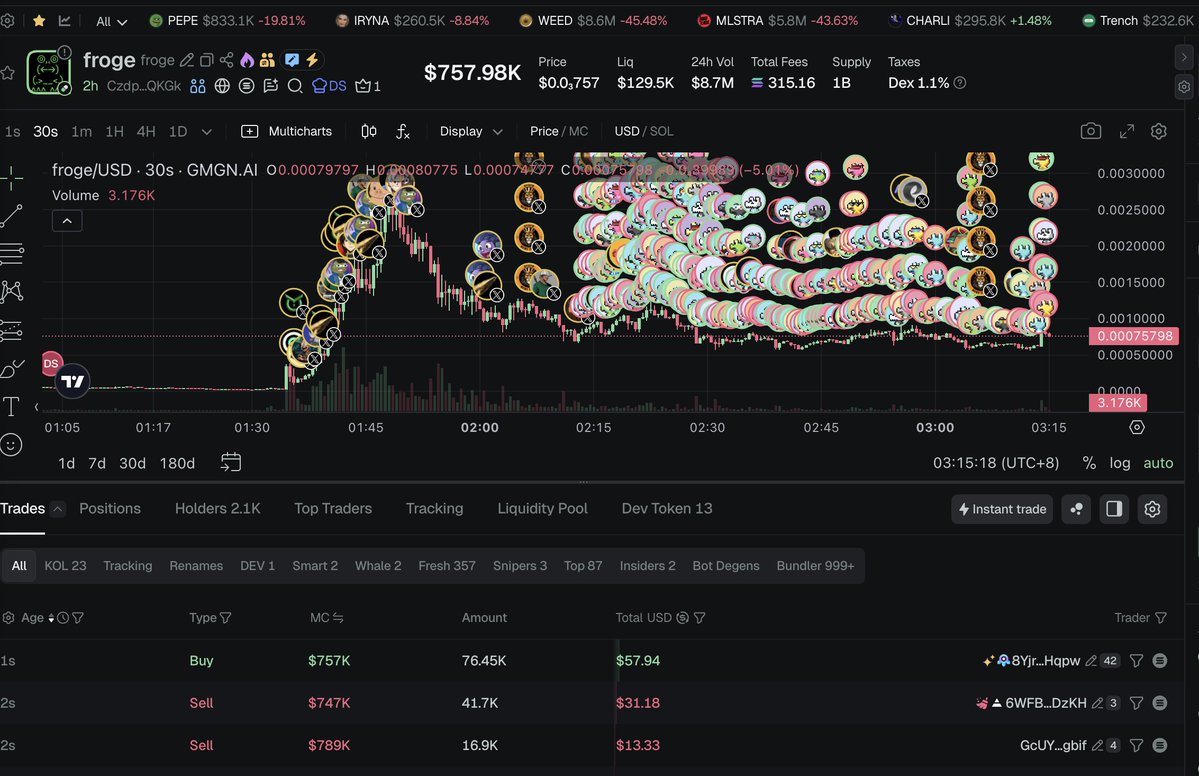Click the TradingView logo on chart
Image resolution: width=1199 pixels, height=776 pixels.
click(73, 381)
